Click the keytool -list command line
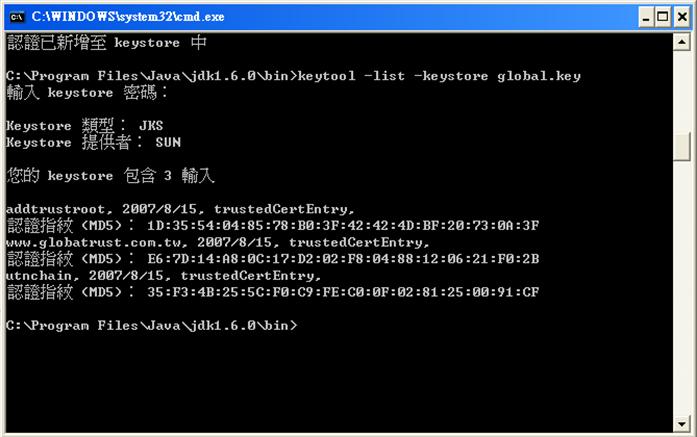Screen dimensions: 697x437 pos(293,76)
